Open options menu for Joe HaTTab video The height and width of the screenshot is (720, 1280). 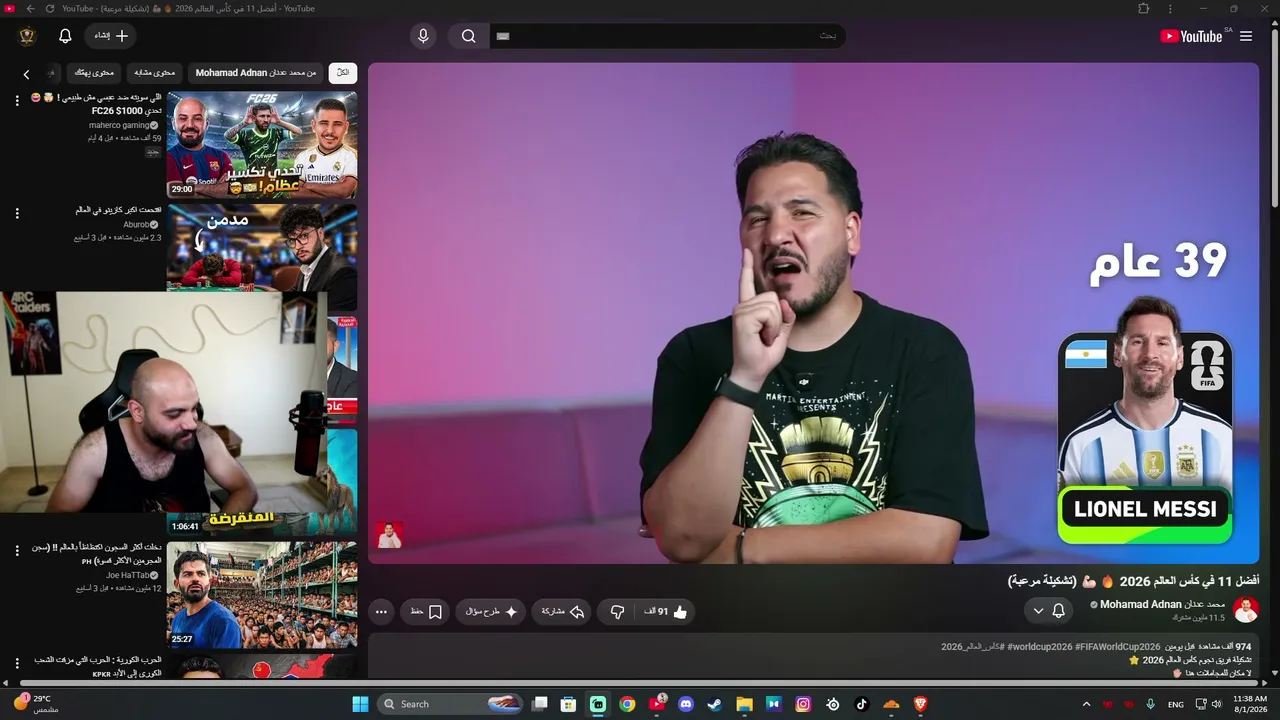click(x=17, y=551)
